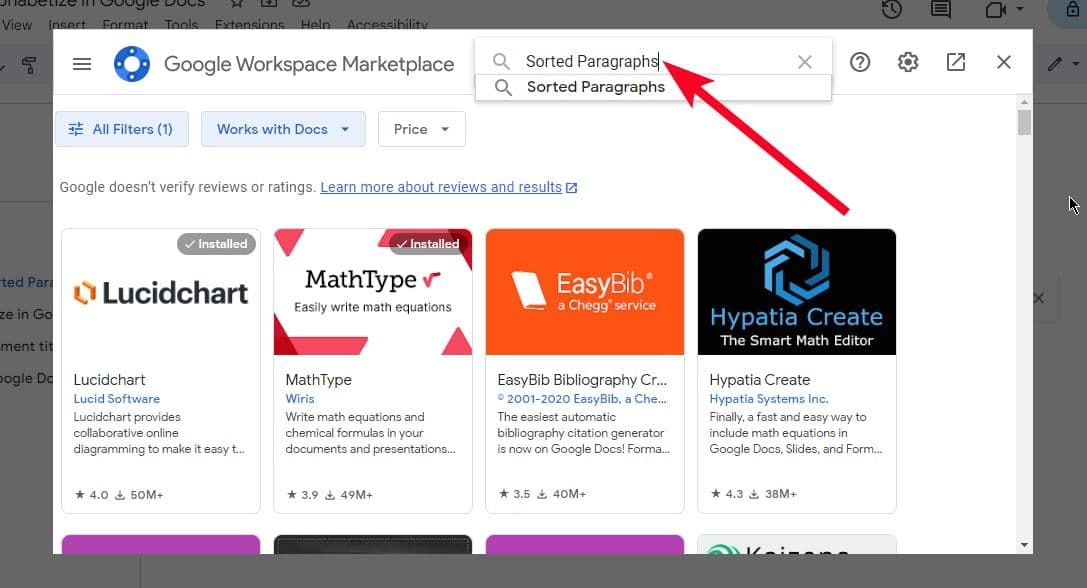Expand the Price filter dropdown
The image size is (1087, 588).
(x=421, y=129)
